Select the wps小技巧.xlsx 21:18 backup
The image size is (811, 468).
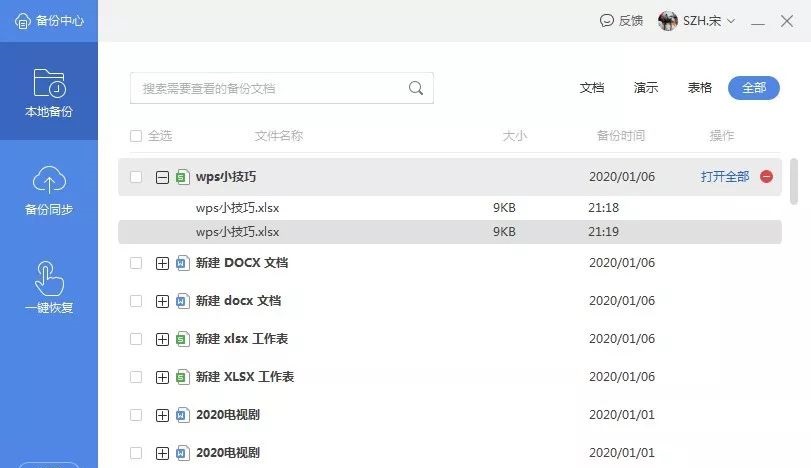coord(449,208)
